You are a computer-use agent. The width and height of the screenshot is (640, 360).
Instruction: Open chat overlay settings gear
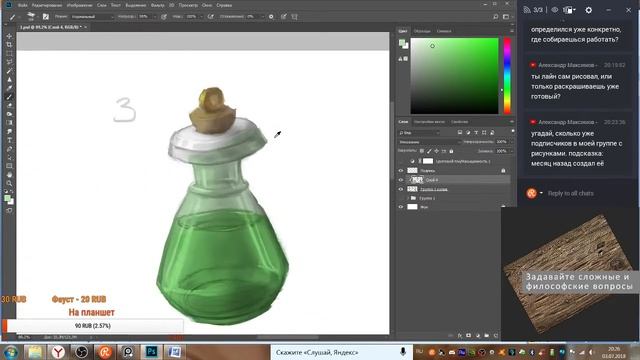589,10
